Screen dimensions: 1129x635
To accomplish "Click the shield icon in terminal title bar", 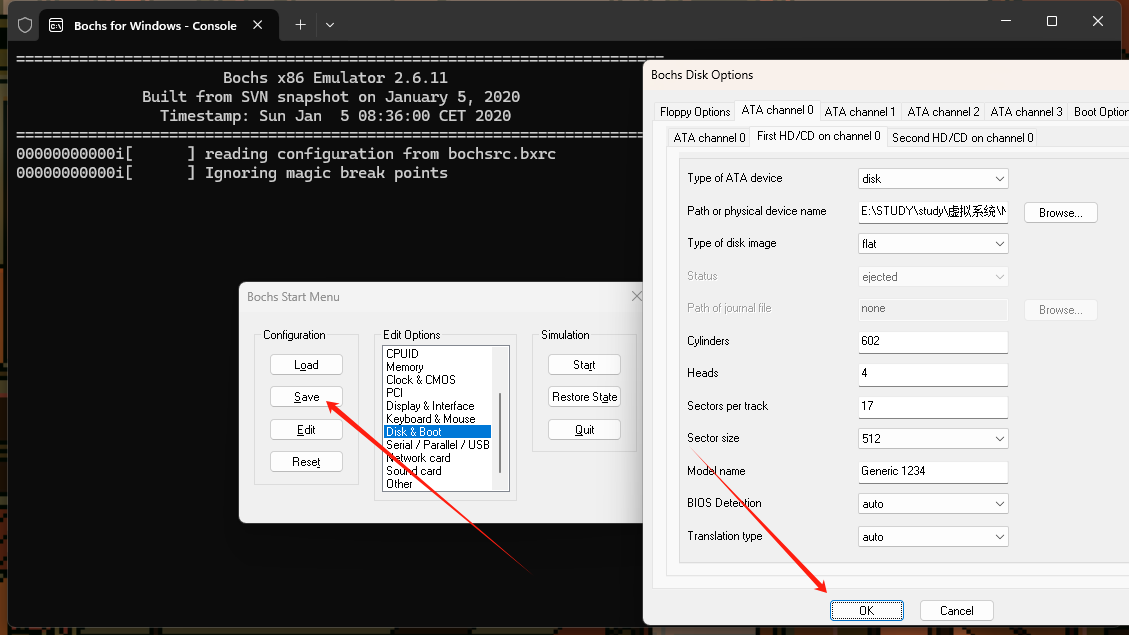I will [x=25, y=25].
